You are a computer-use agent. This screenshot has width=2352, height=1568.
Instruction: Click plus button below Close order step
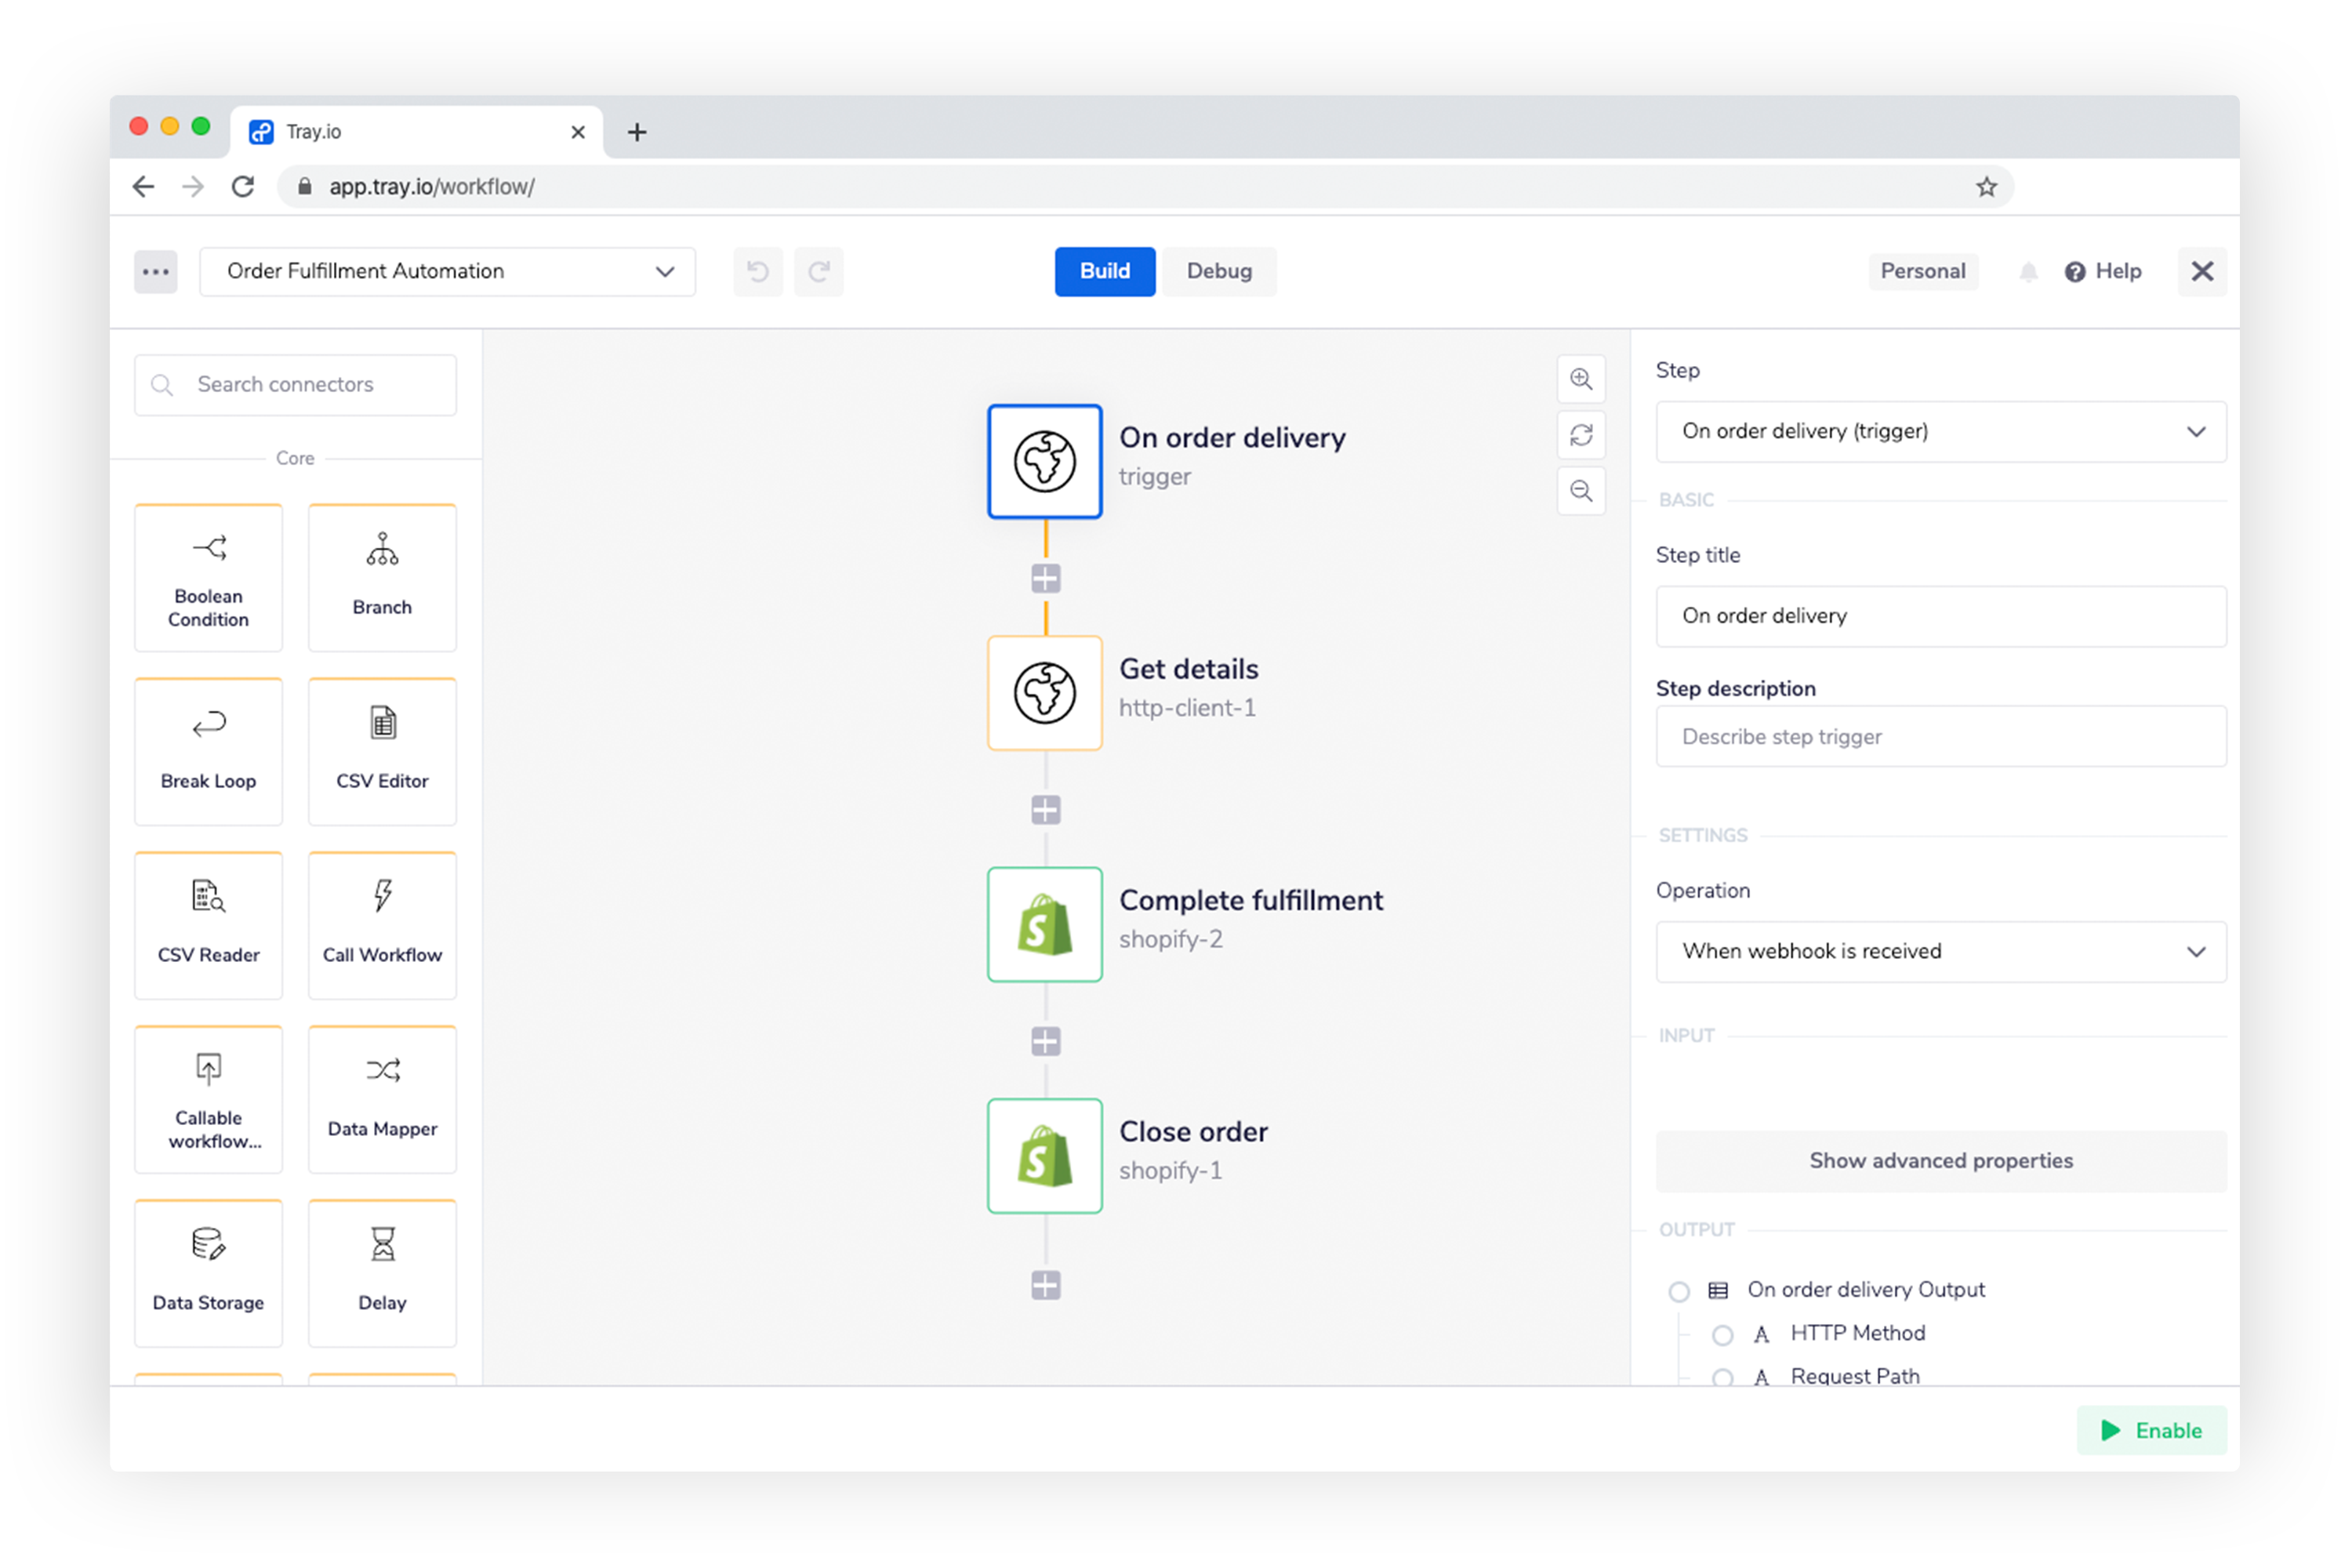[x=1045, y=1284]
